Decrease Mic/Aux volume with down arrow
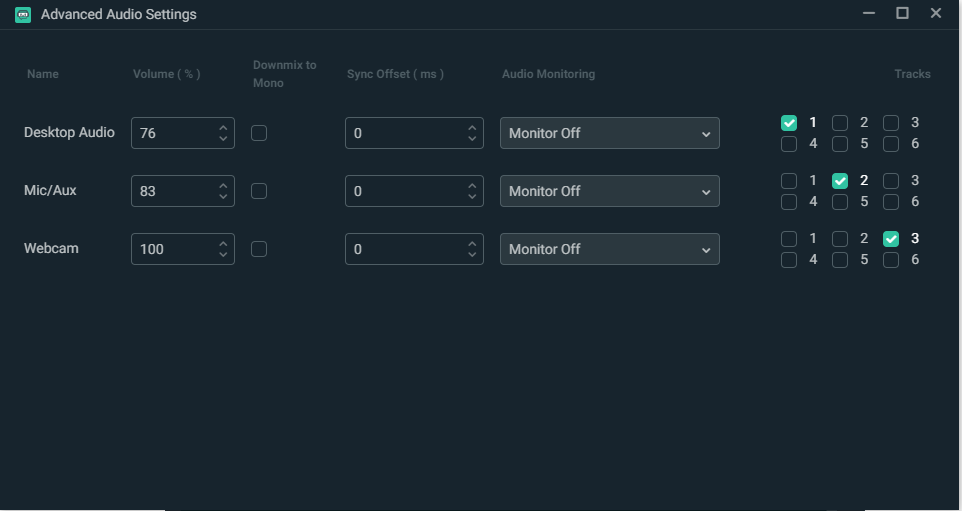The height and width of the screenshot is (511, 962). click(223, 197)
